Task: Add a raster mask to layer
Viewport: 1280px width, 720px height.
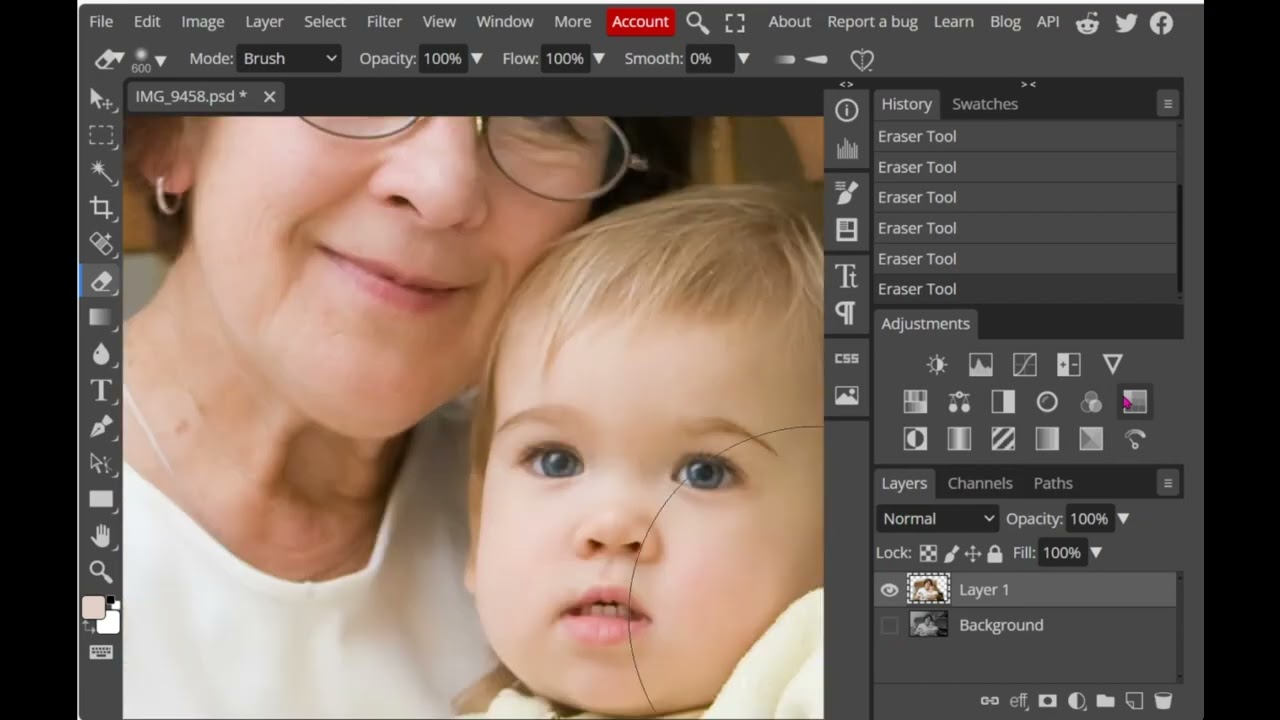Action: point(1047,701)
